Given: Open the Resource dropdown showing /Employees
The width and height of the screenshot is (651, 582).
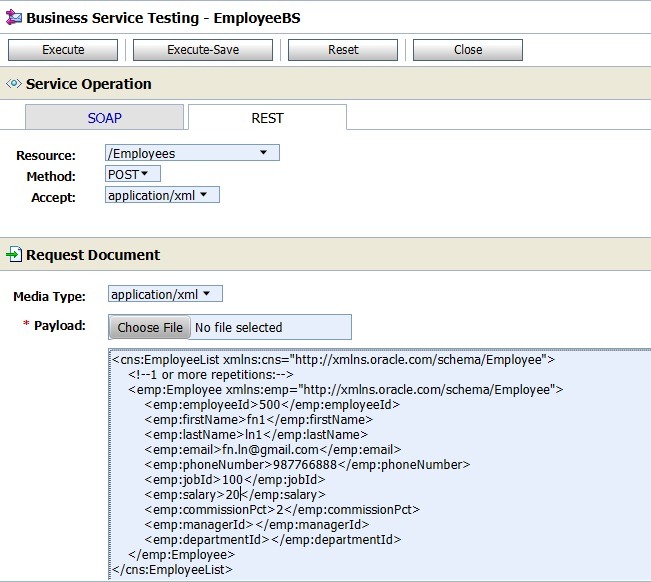Looking at the screenshot, I should click(x=192, y=154).
